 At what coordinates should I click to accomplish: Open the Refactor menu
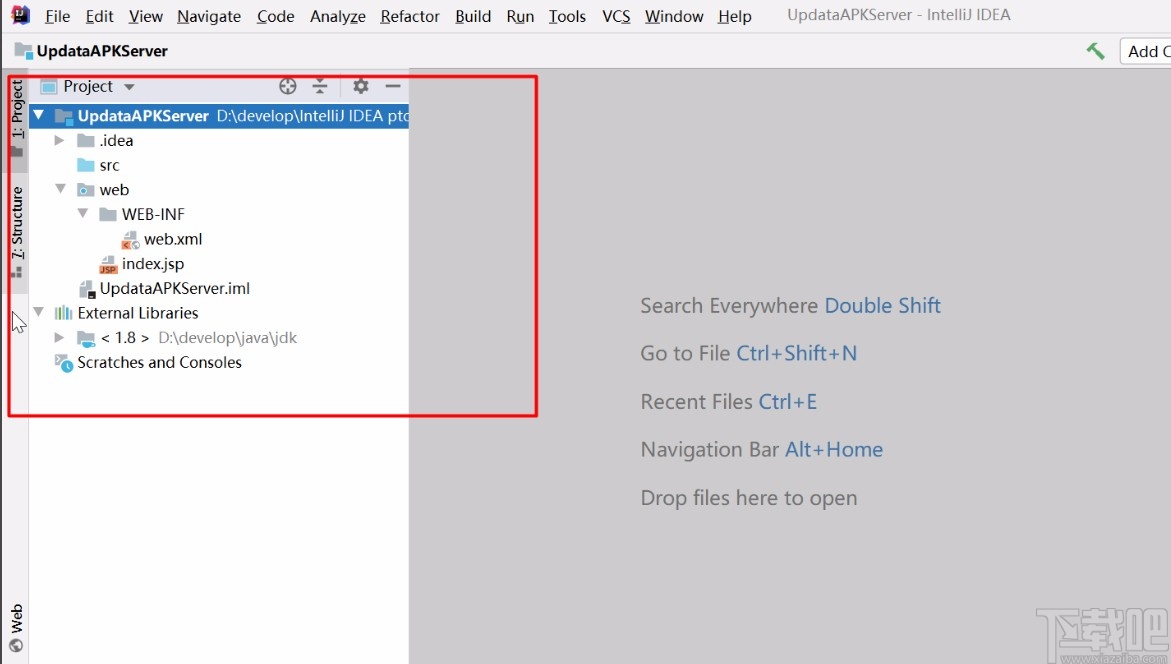409,16
